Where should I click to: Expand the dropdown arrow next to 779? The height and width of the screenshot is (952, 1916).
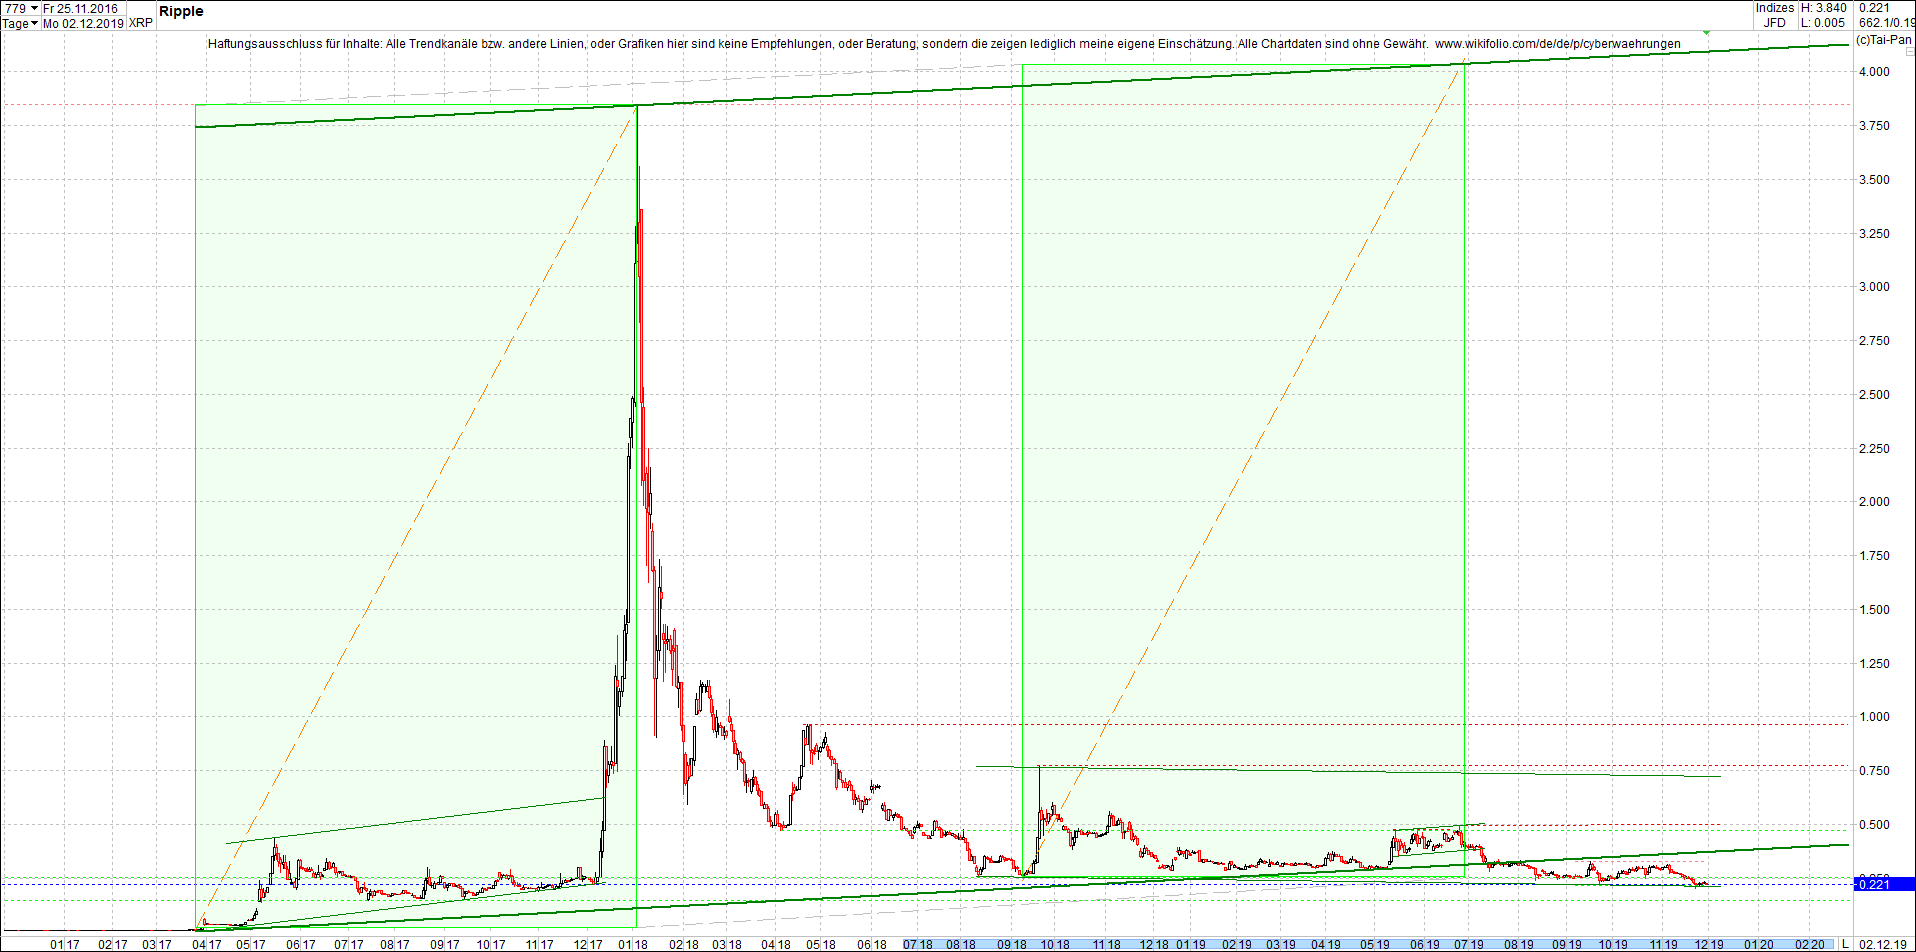[x=33, y=8]
